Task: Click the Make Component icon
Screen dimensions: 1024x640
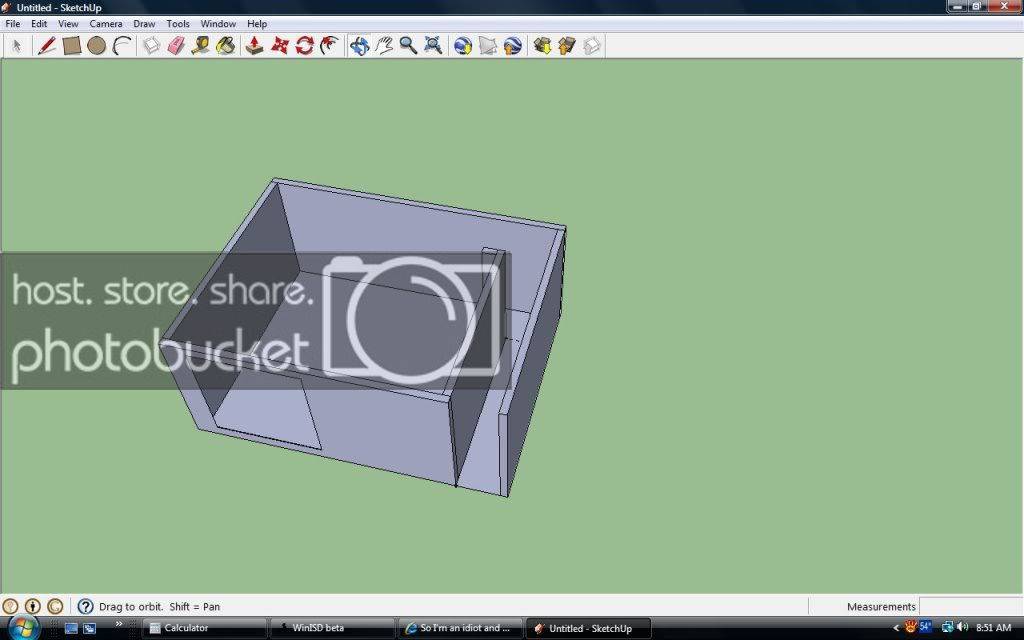Action: [x=152, y=46]
